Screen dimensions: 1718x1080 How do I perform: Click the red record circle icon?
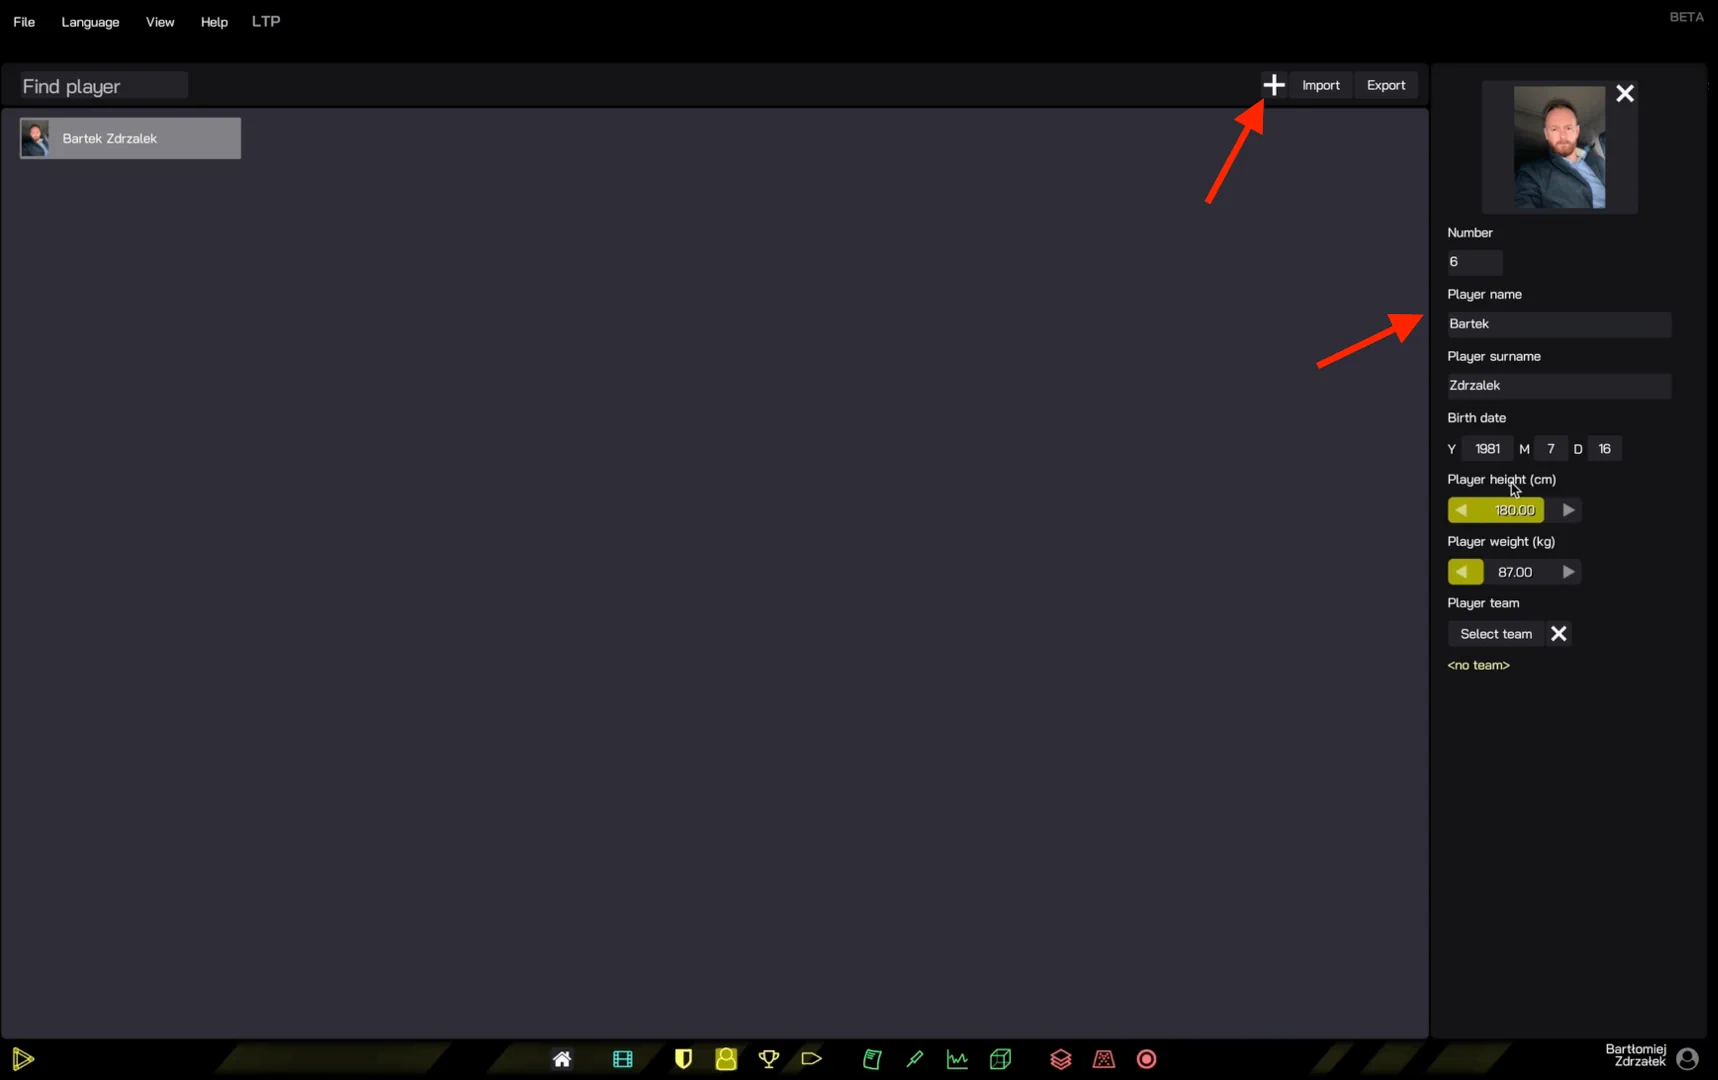[1146, 1059]
